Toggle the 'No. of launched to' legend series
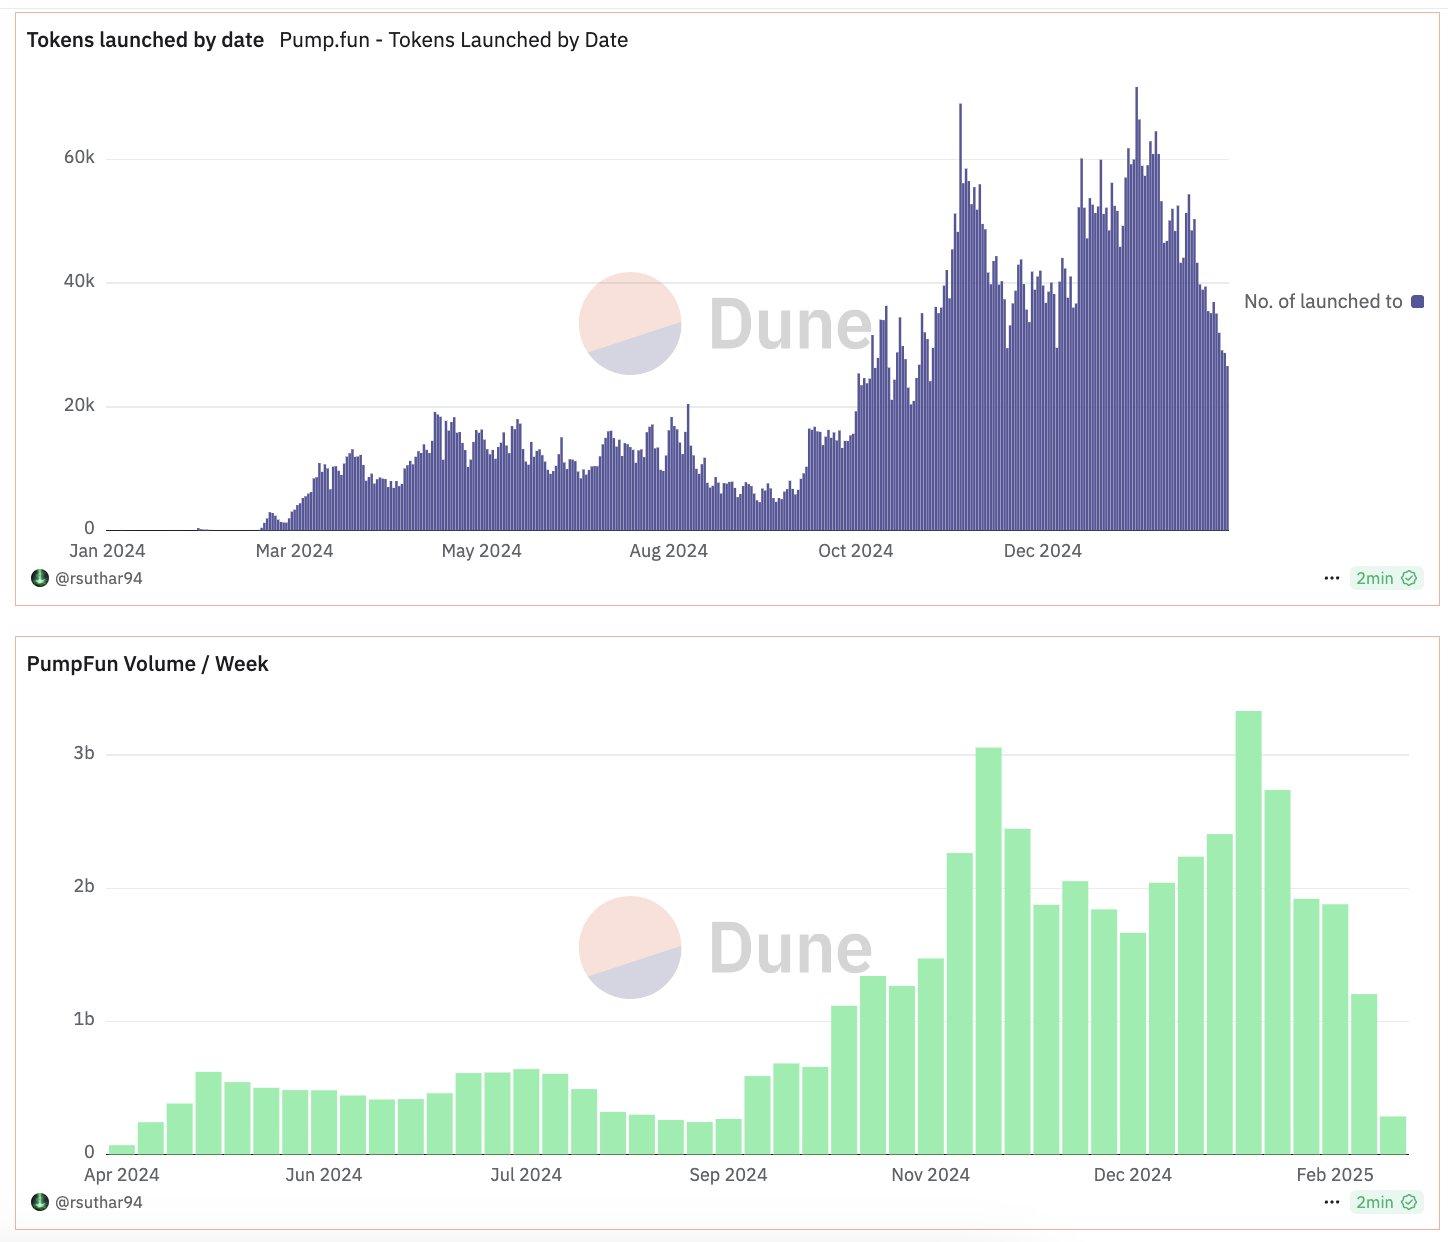 (1322, 301)
